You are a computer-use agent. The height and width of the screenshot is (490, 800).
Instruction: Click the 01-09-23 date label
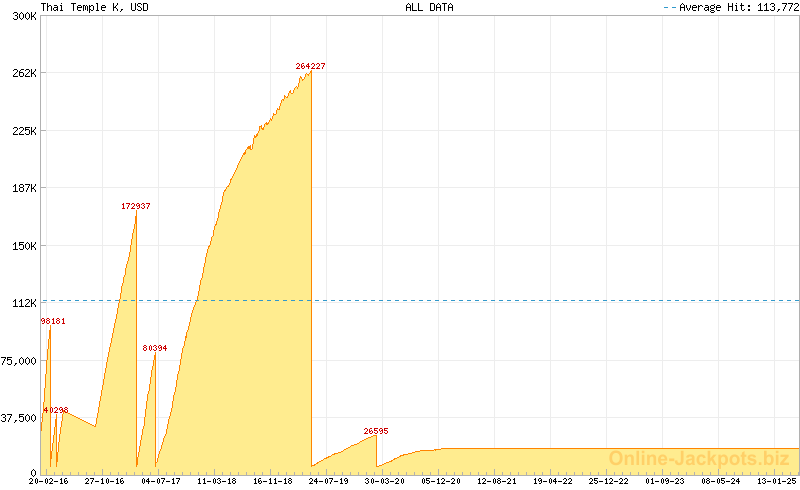tap(663, 481)
